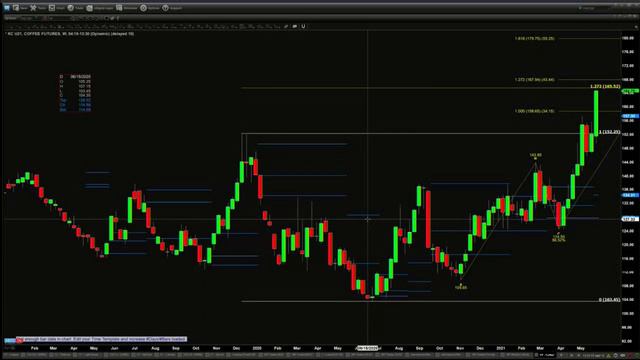Image resolution: width=640 pixels, height=360 pixels.
Task: Select the 1.272 (167.94) Fibonacci label
Action: [x=534, y=80]
